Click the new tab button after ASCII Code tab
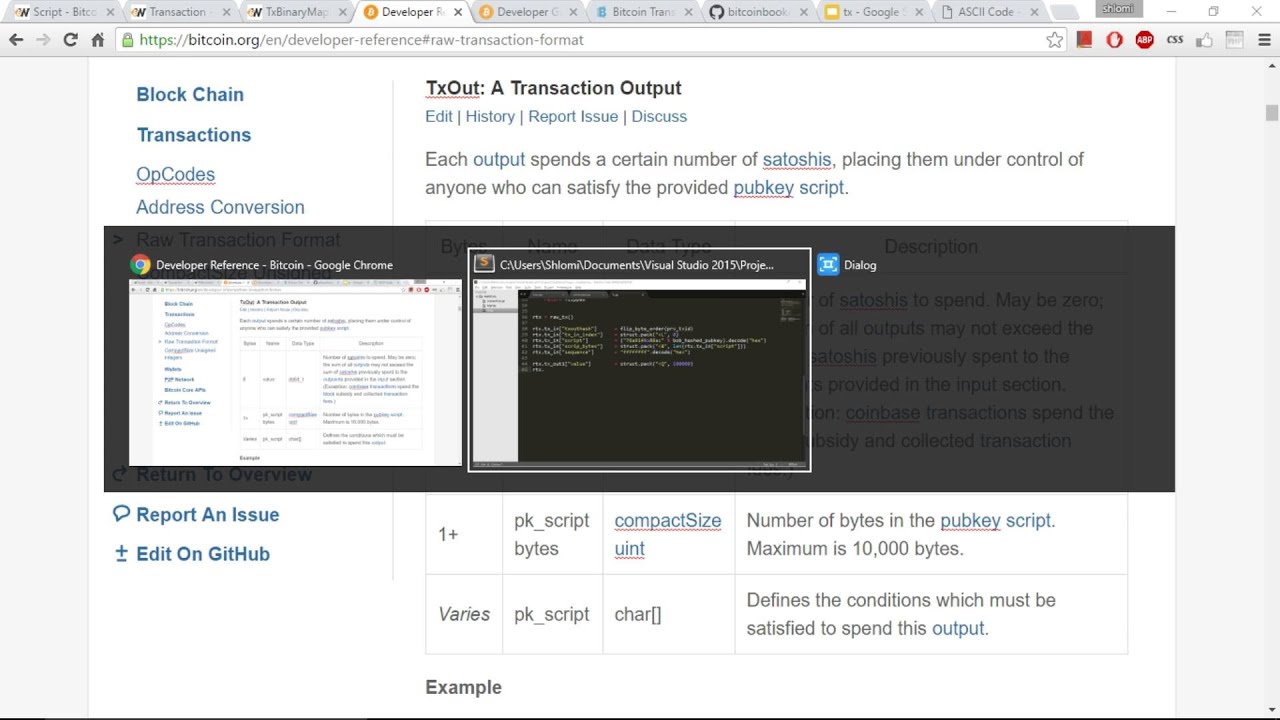 click(1064, 12)
